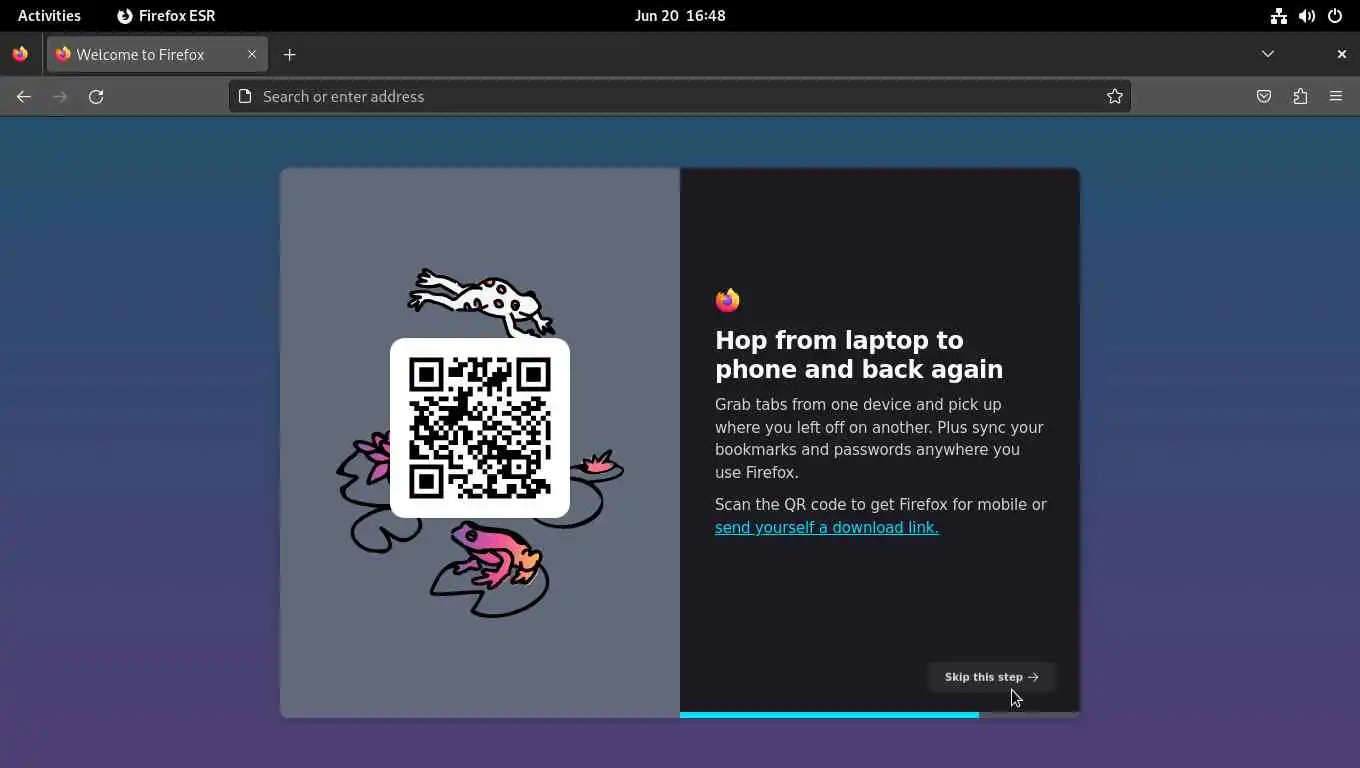The height and width of the screenshot is (768, 1360).
Task: Open the Firefox application menu
Action: [1336, 96]
